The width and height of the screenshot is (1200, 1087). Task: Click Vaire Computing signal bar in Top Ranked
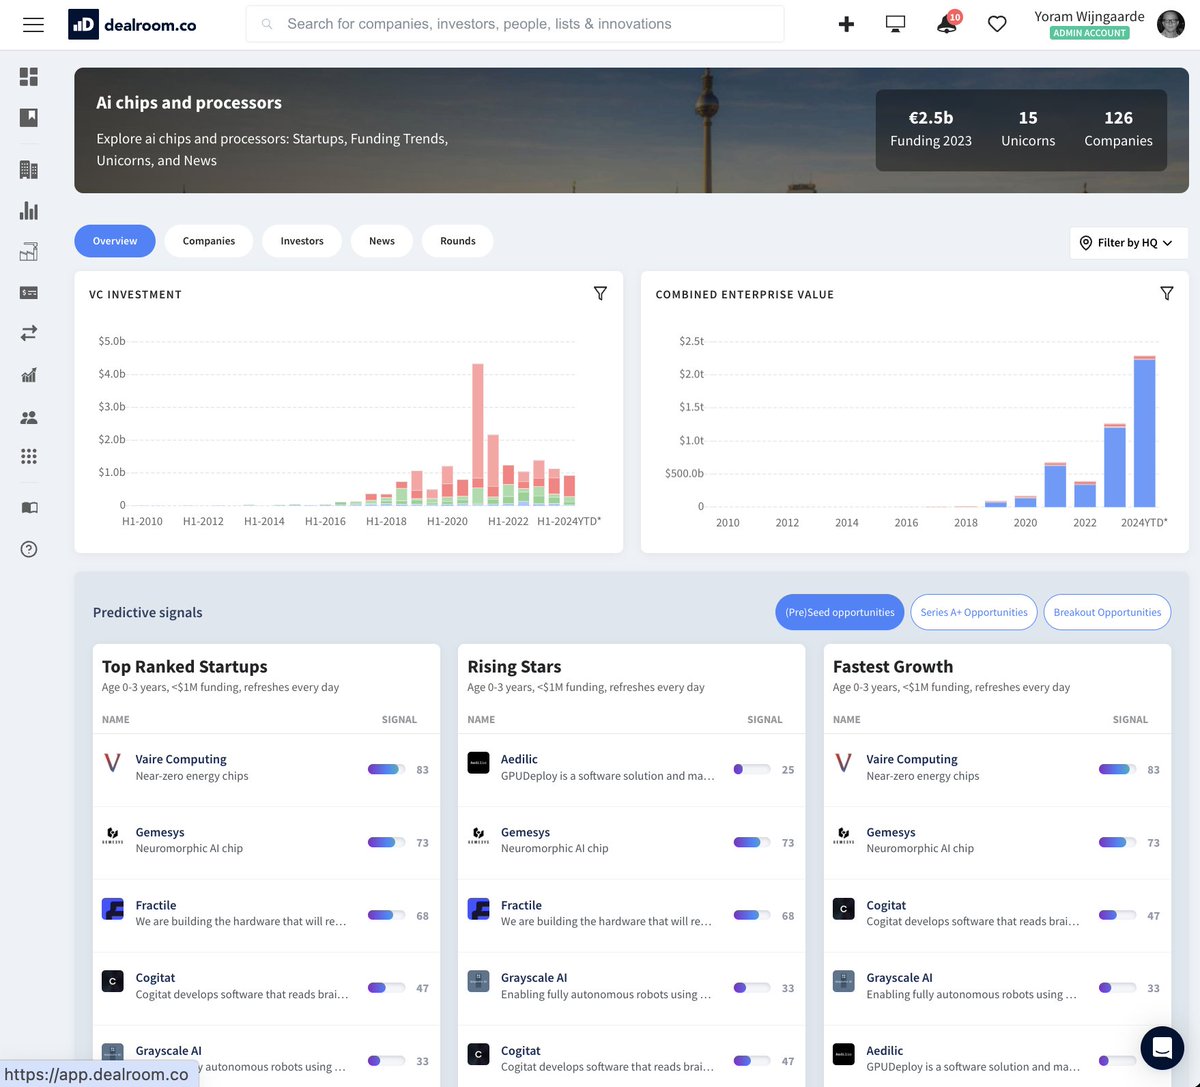[386, 769]
